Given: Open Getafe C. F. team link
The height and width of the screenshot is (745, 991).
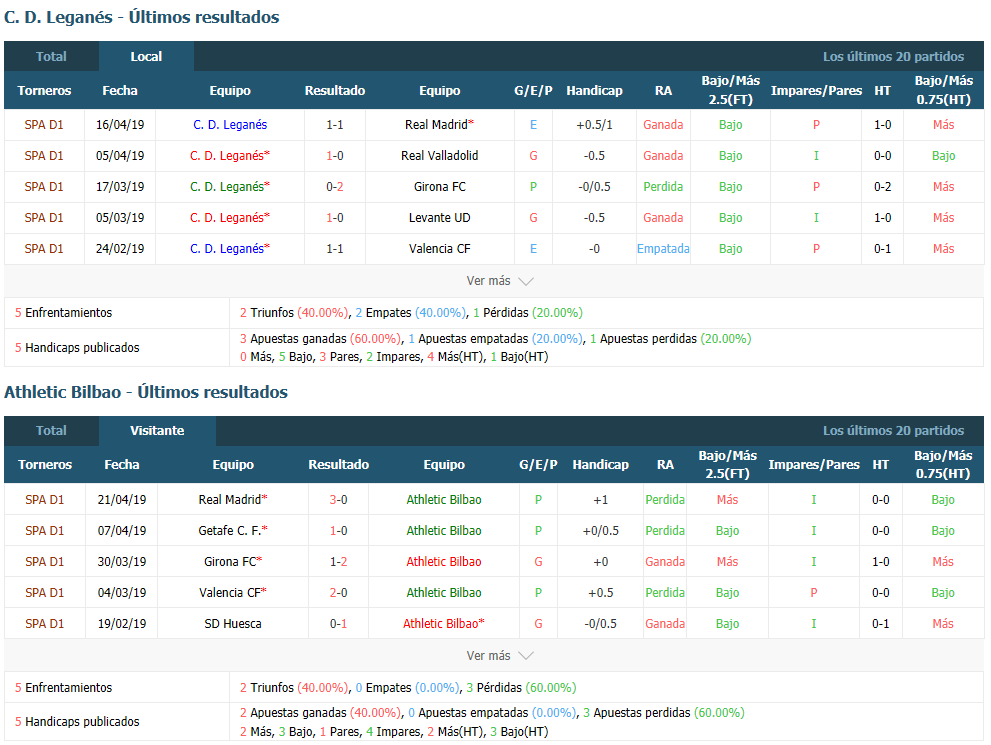Looking at the screenshot, I should click(233, 530).
